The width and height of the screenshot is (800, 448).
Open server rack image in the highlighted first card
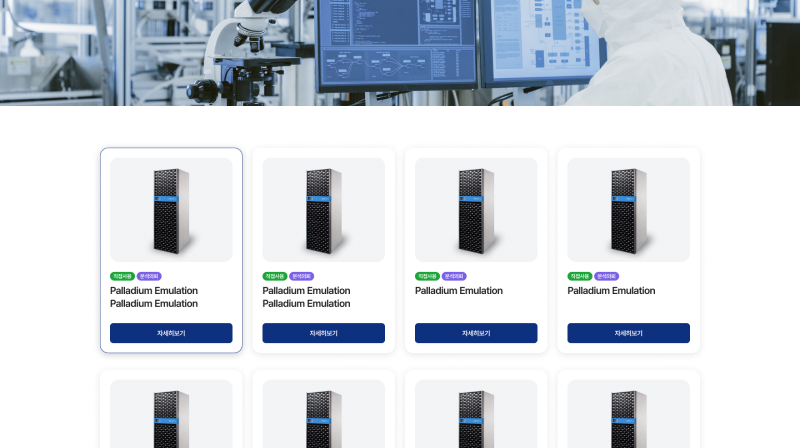(x=171, y=210)
